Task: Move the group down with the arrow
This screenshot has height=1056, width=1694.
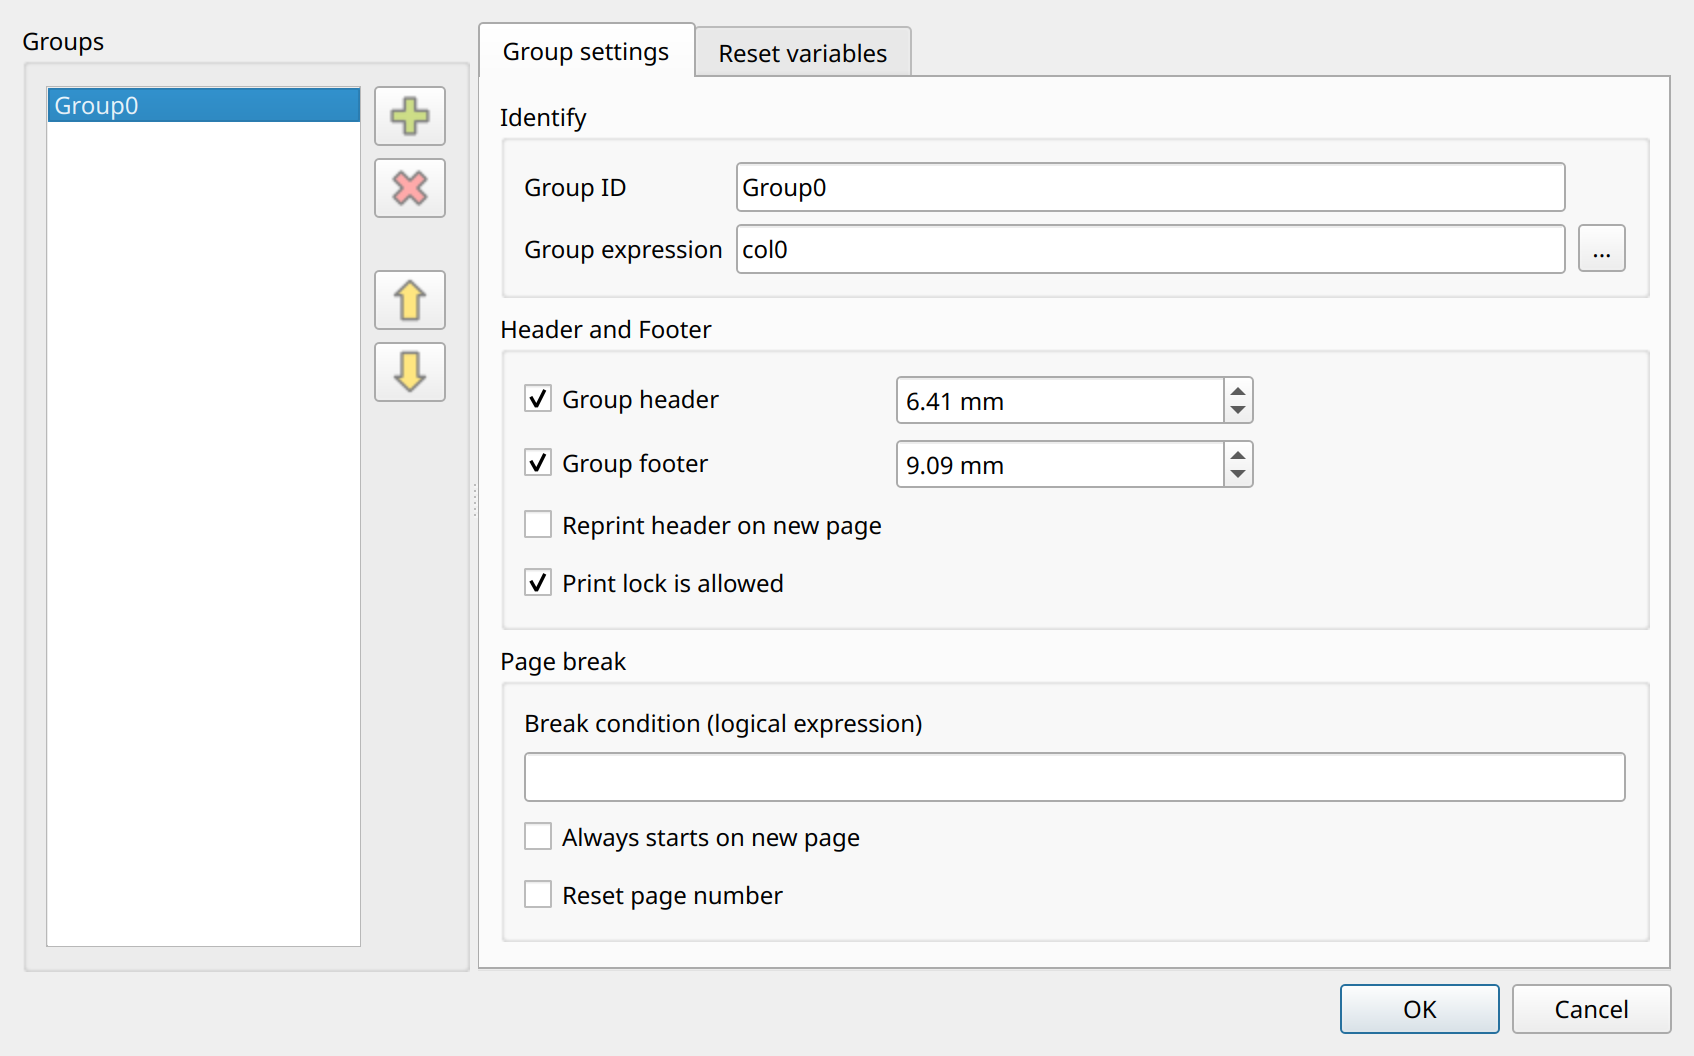Action: (x=410, y=372)
